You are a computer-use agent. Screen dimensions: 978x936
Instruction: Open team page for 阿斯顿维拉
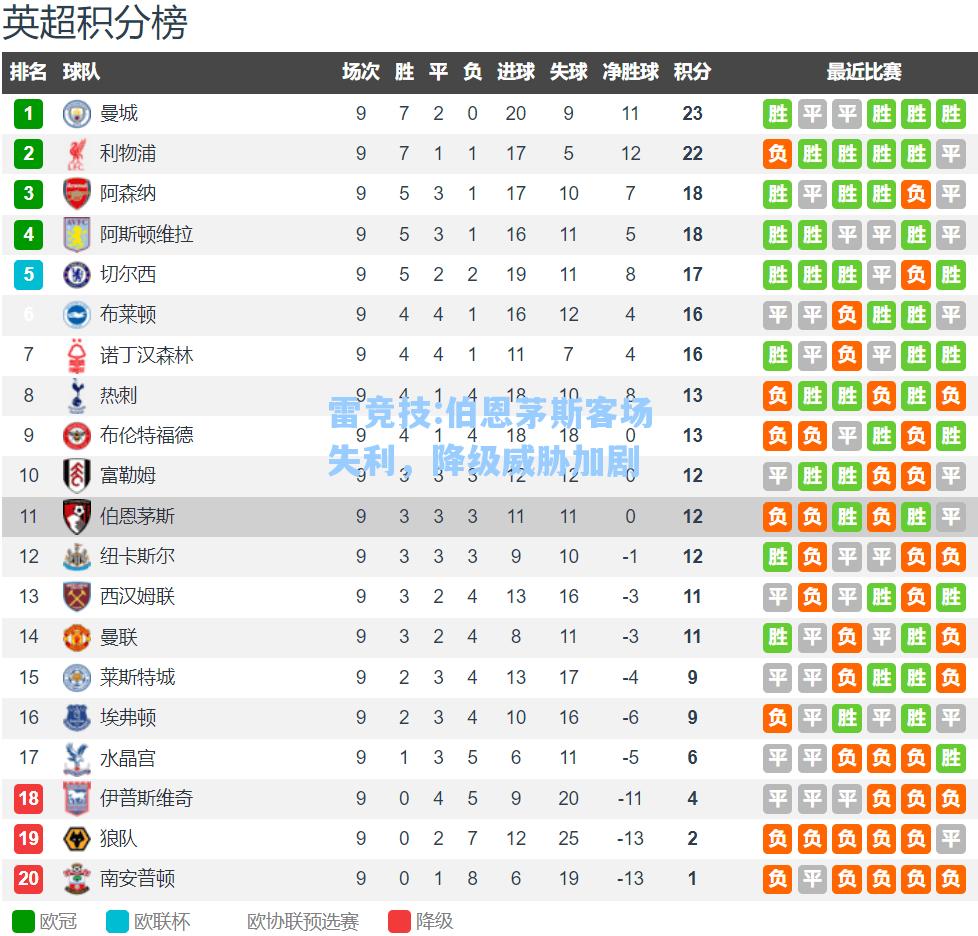pos(147,234)
